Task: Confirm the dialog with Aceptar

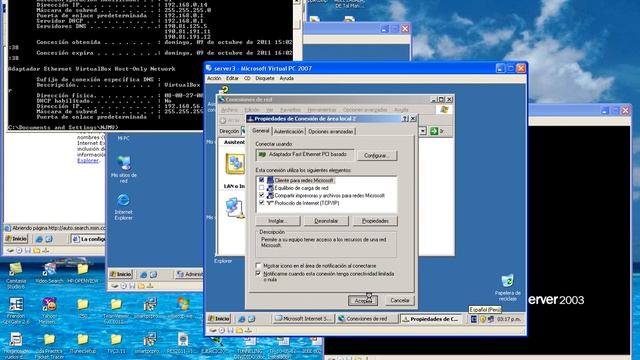Action: coord(363,300)
